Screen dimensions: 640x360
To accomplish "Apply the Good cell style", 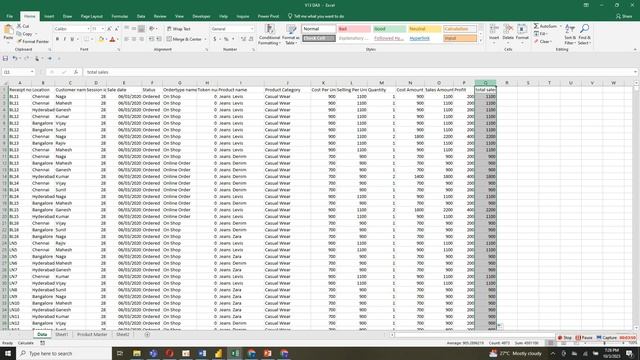I will click(389, 29).
